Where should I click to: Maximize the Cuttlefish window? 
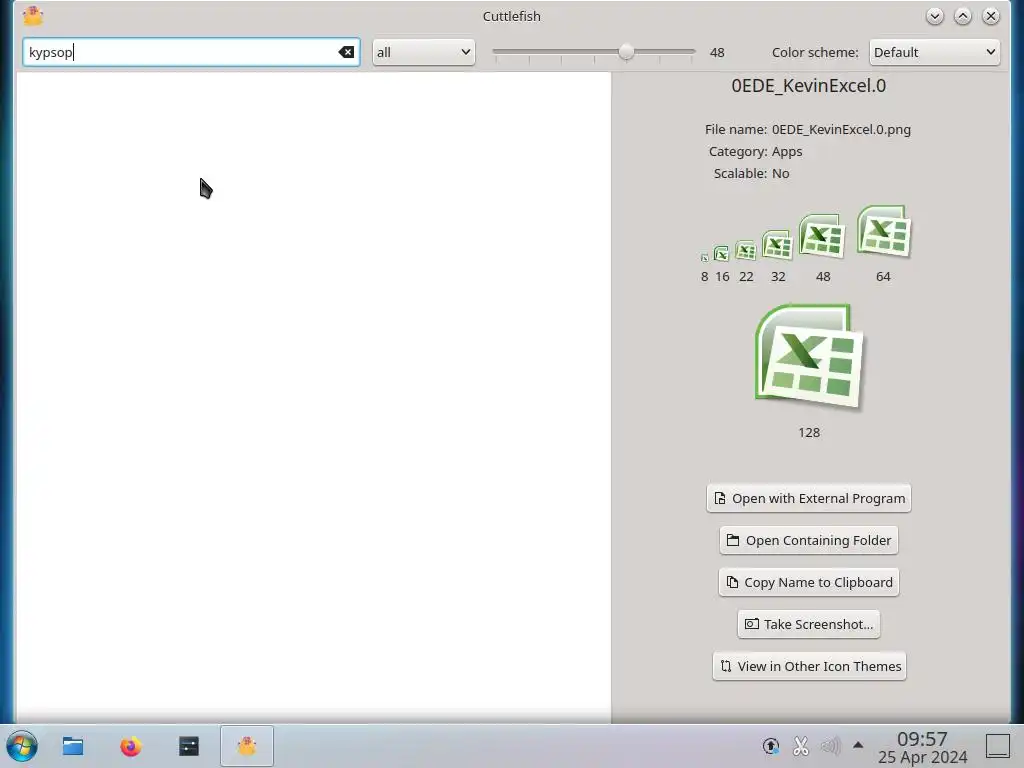pos(963,16)
